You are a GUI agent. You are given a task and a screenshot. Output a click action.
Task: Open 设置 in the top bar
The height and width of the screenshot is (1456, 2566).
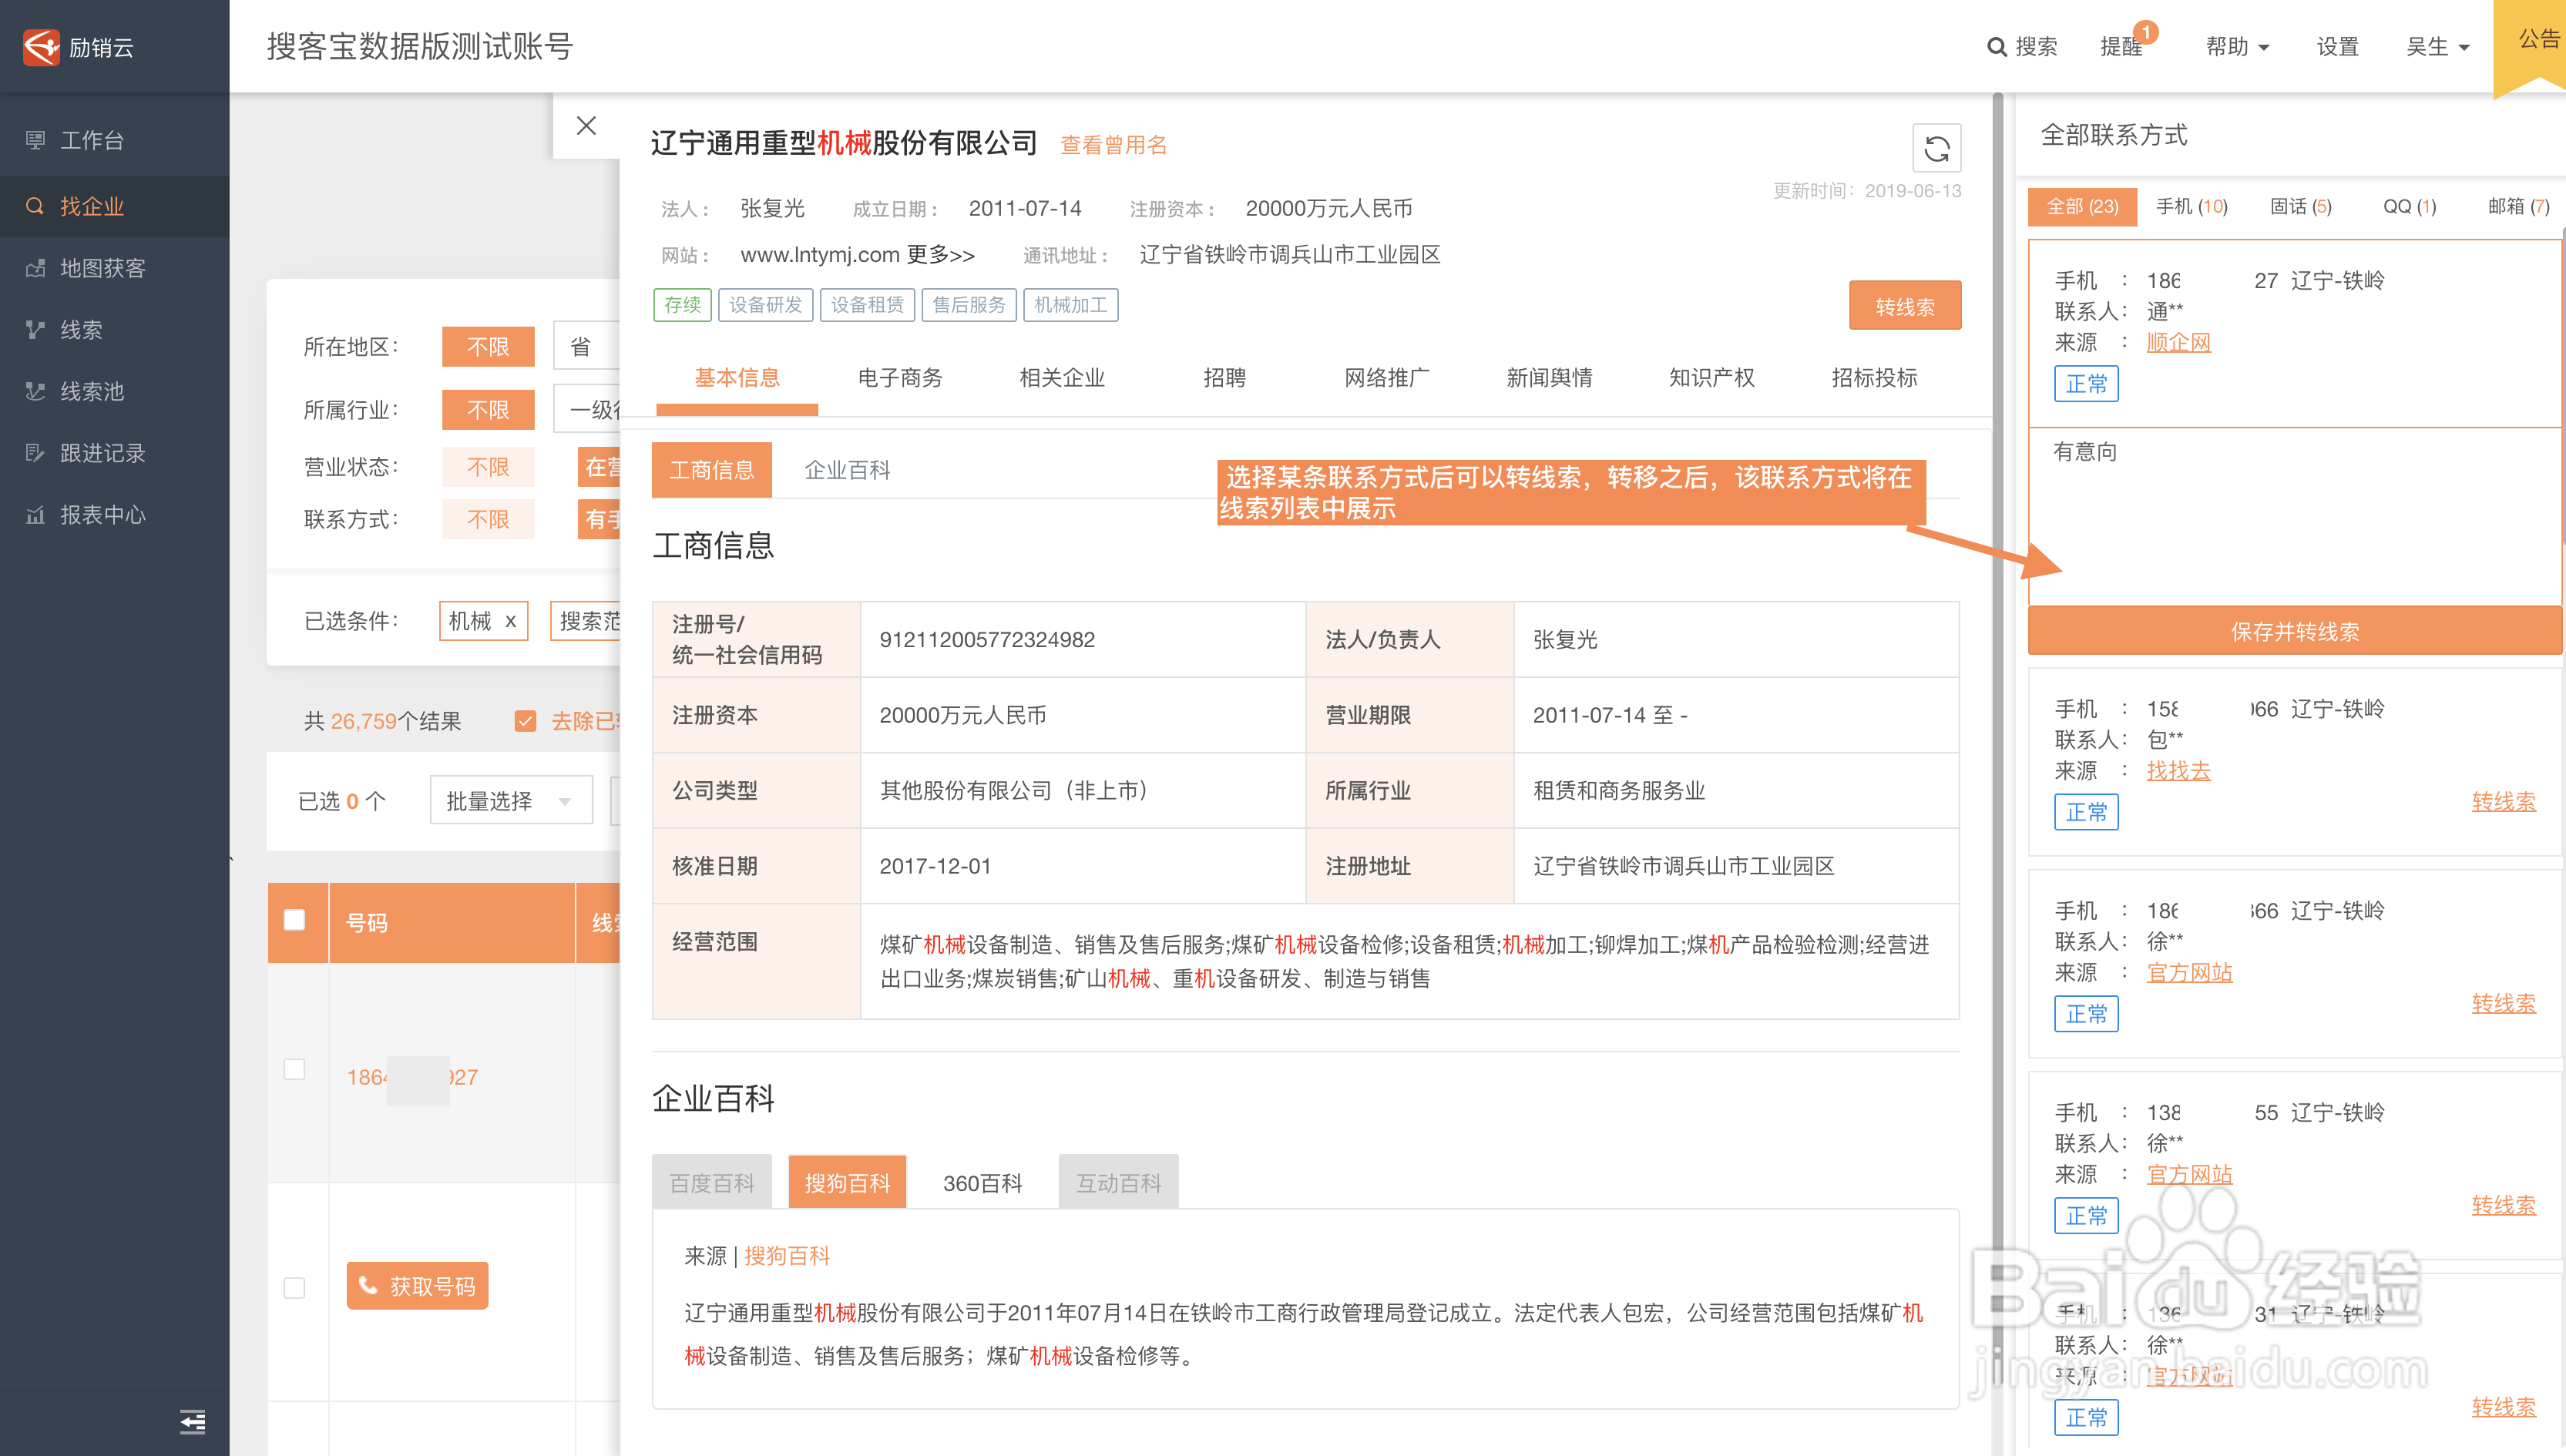(x=2337, y=47)
